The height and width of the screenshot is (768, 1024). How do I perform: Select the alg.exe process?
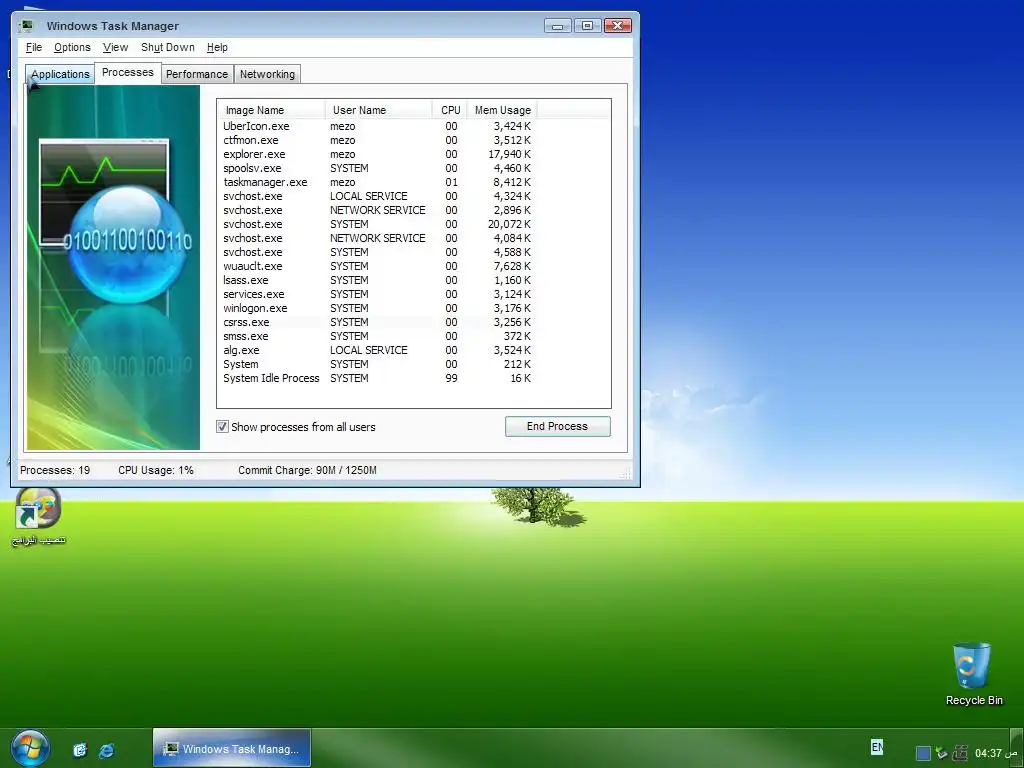(377, 351)
